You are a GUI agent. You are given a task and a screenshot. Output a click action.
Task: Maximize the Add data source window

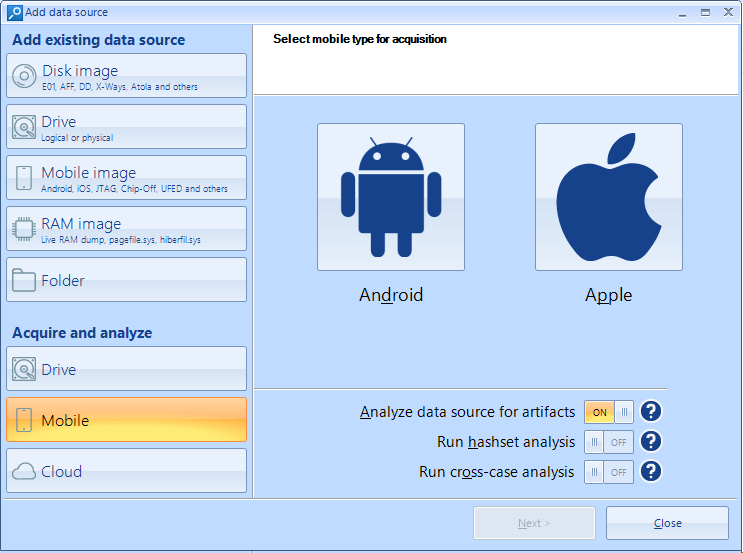(x=706, y=13)
